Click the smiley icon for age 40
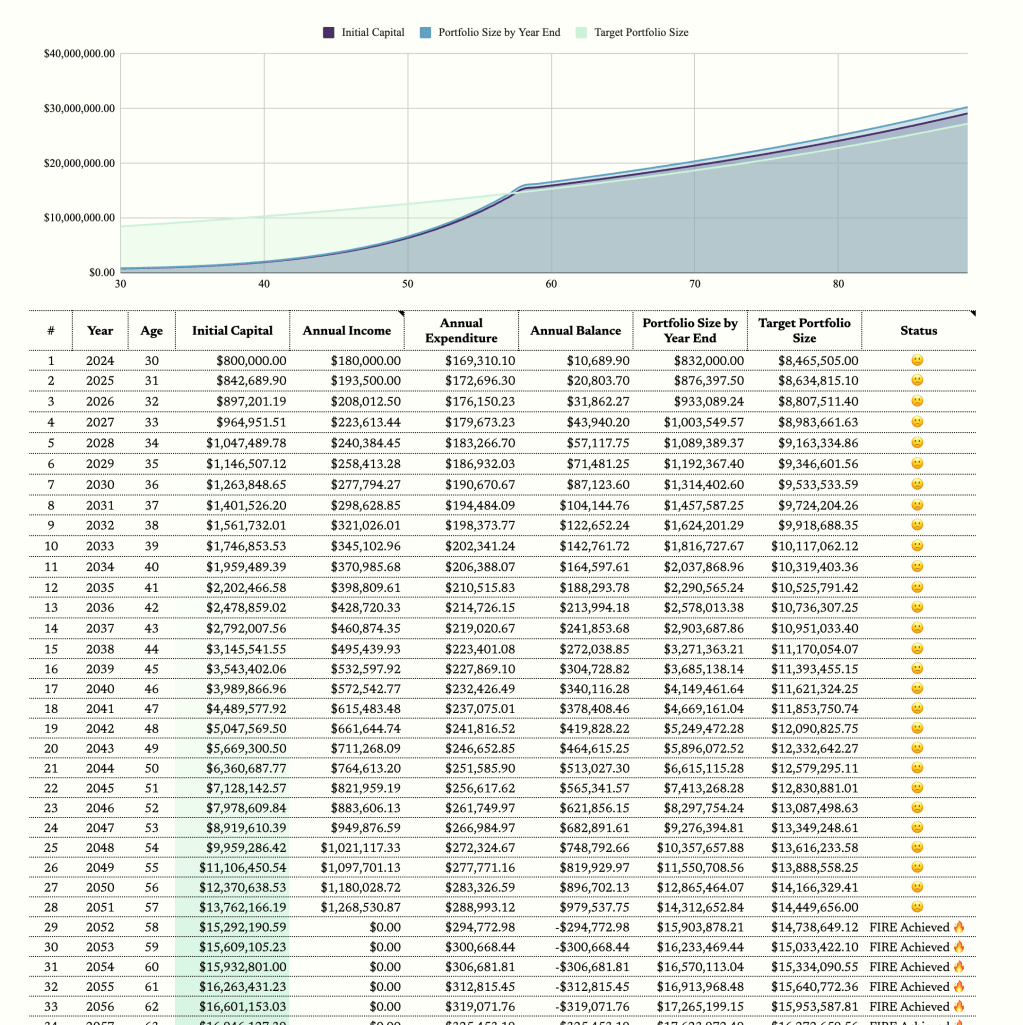 [917, 566]
